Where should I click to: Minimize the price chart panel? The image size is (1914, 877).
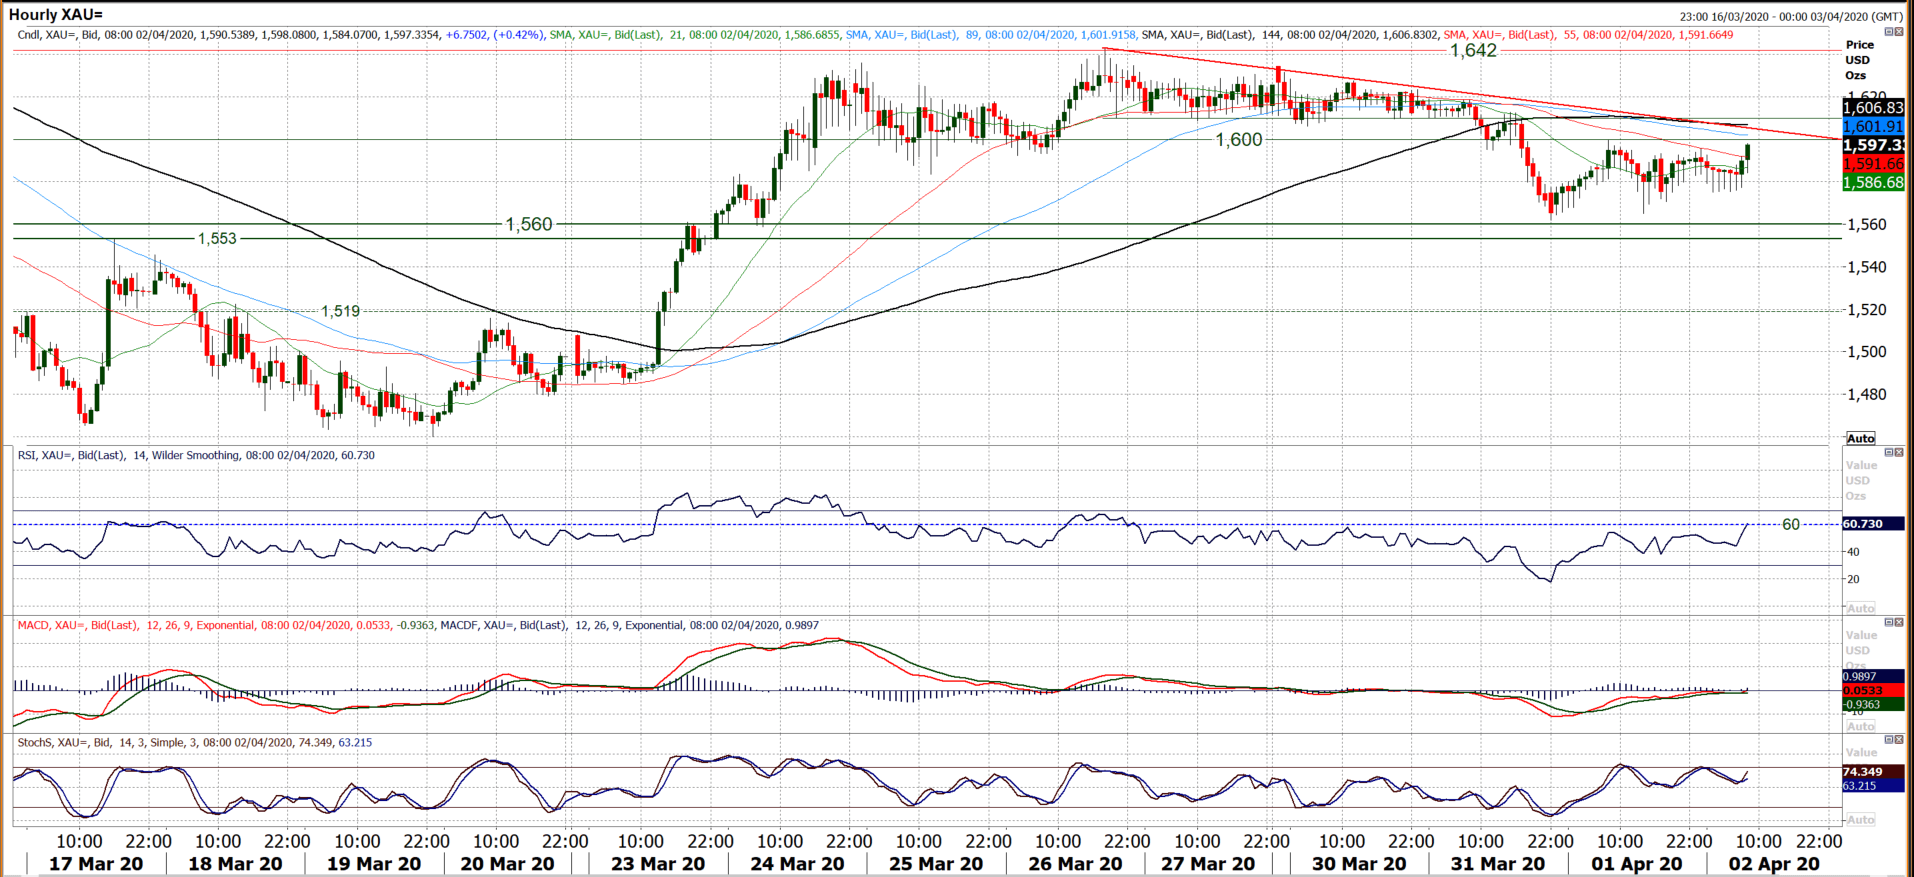pos(1889,32)
